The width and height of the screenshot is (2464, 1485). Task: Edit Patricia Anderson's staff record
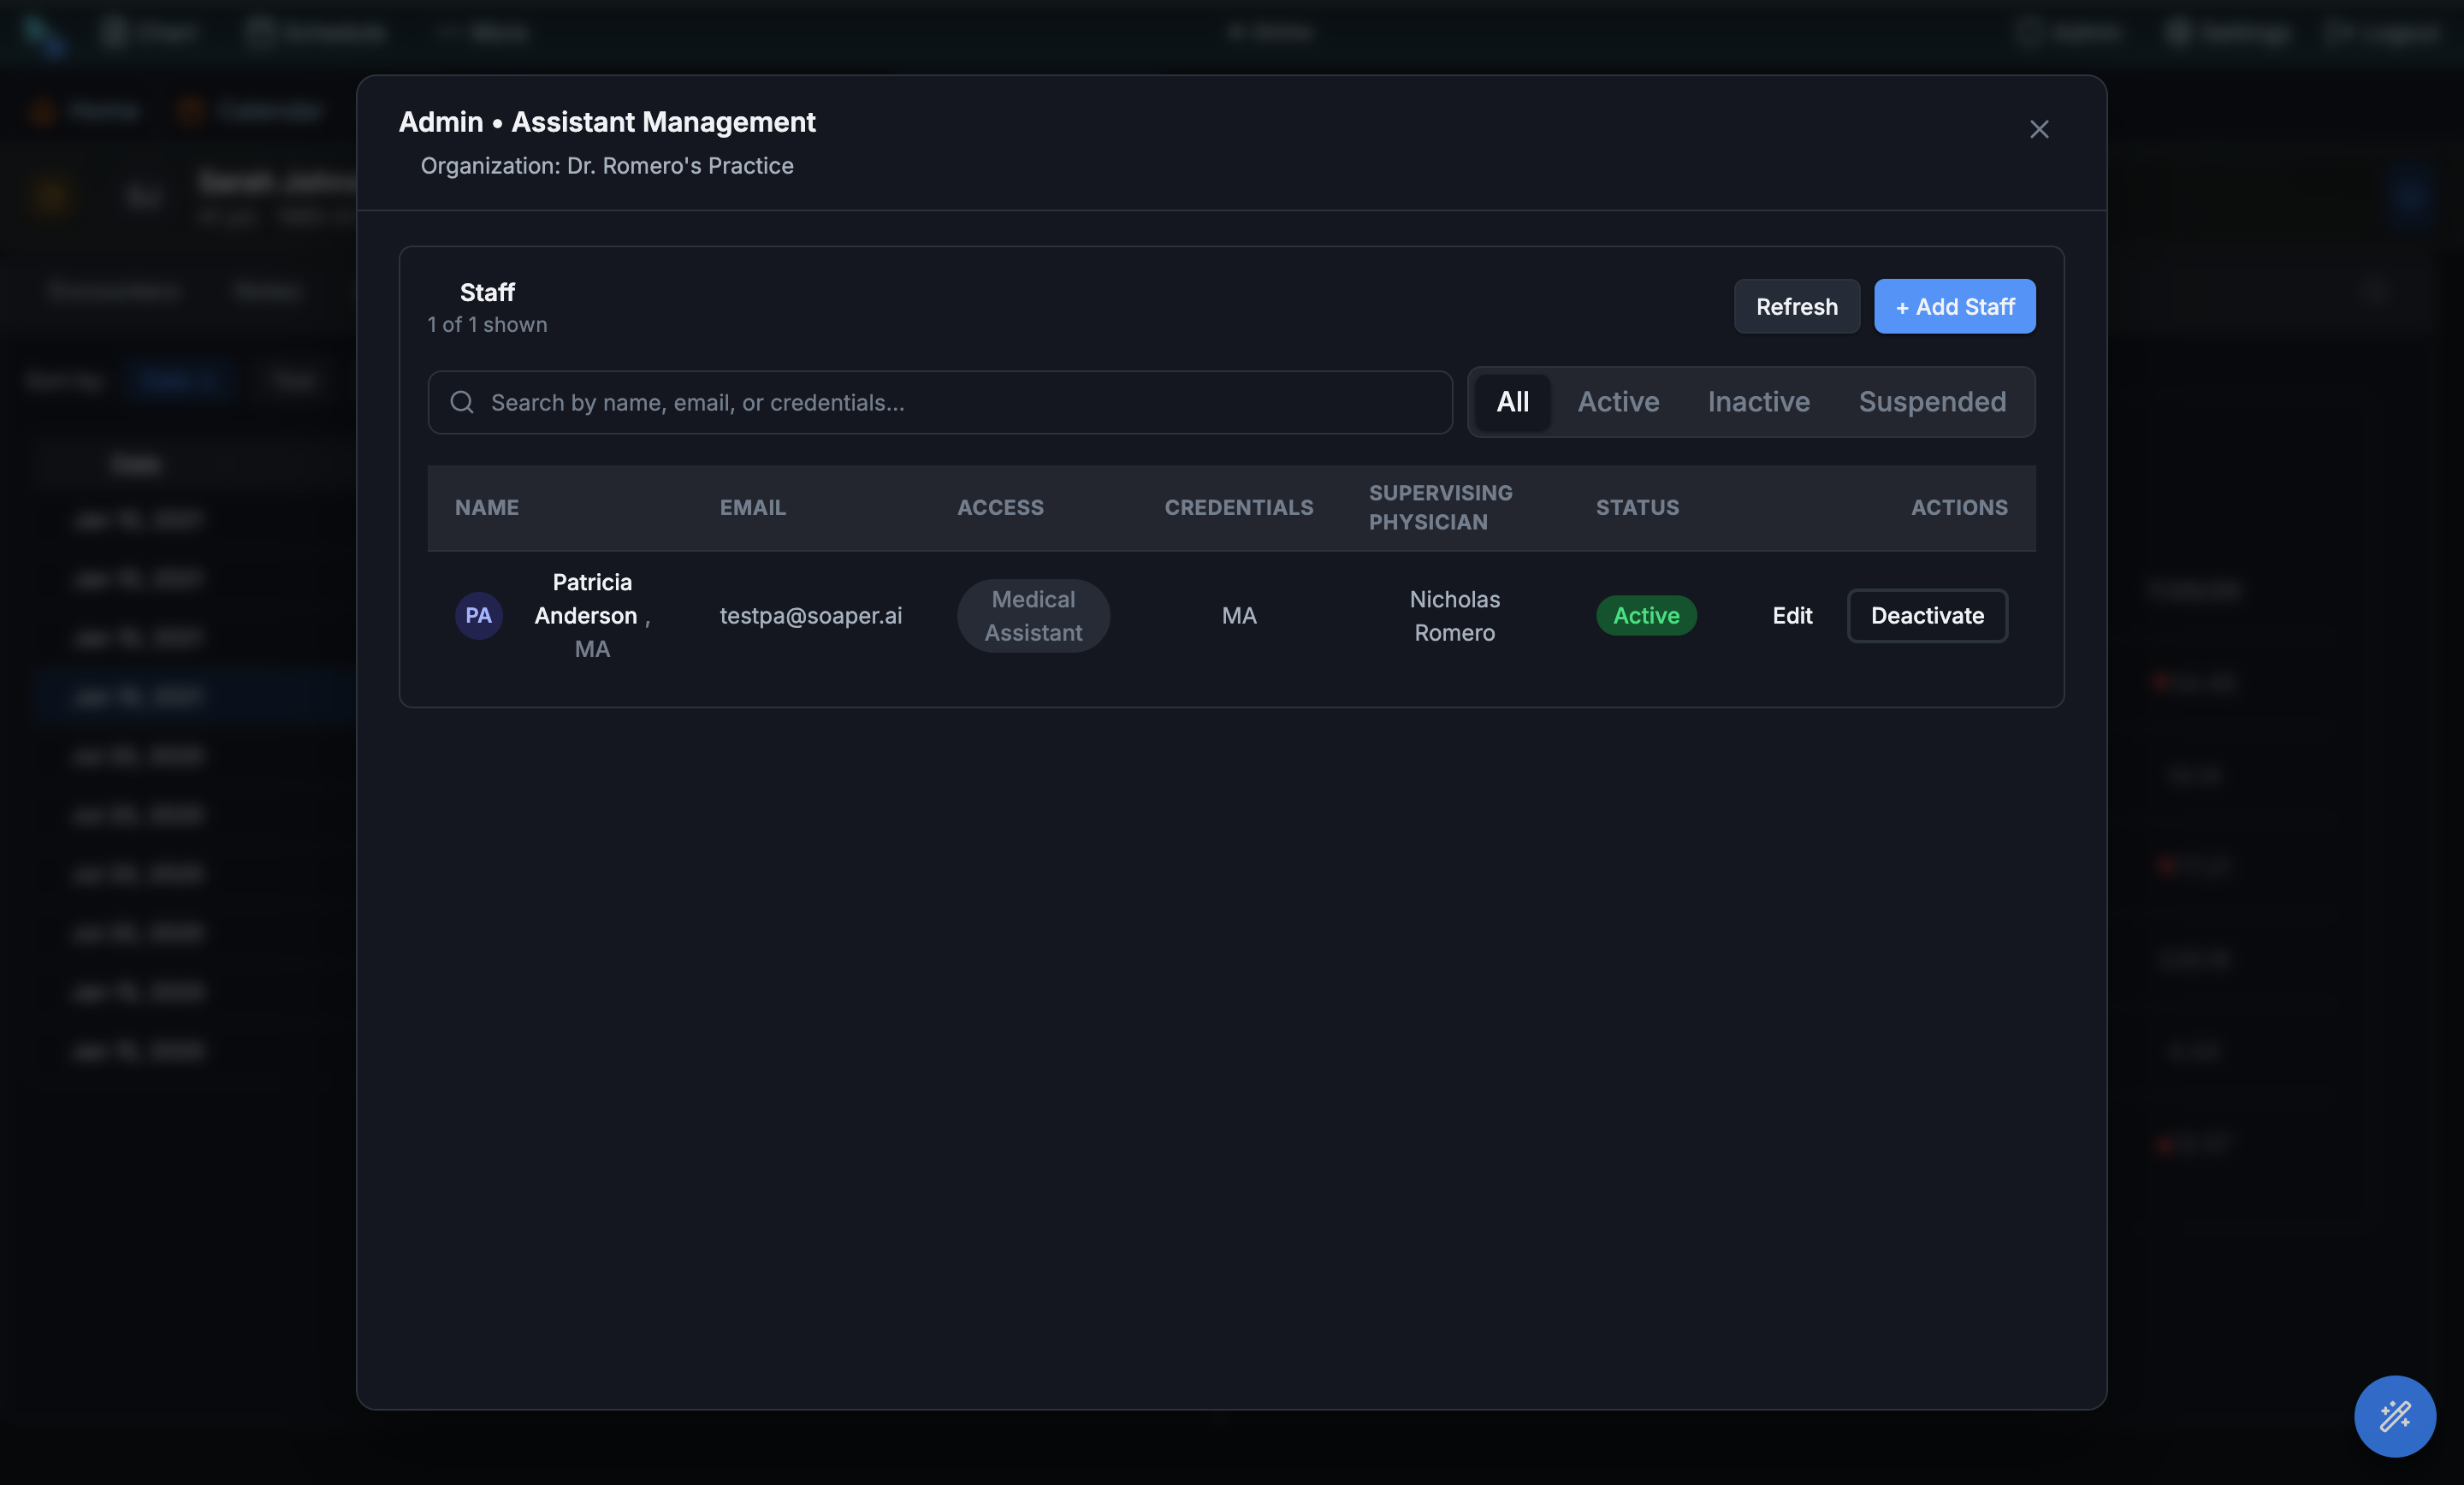(x=1791, y=615)
